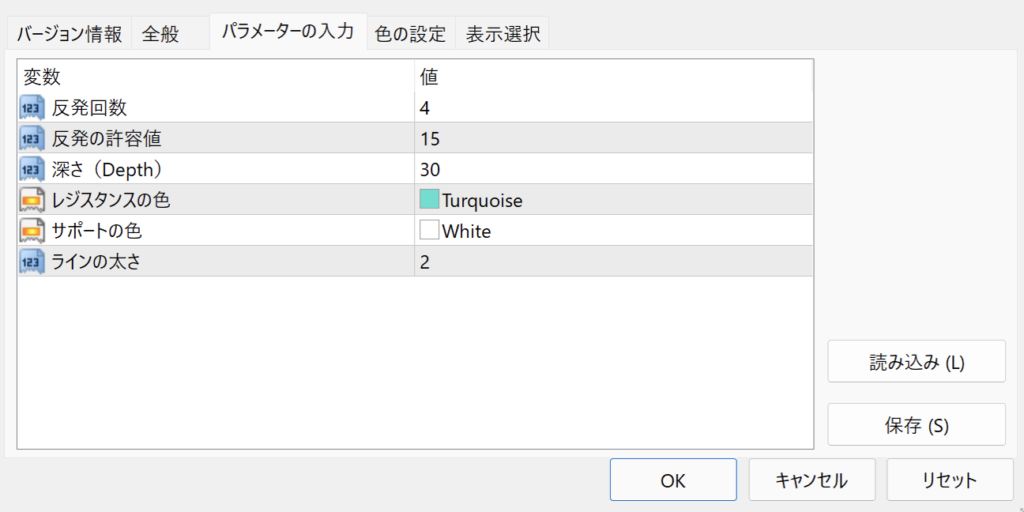Select the color-type icon next to サポートの色

pos(32,231)
